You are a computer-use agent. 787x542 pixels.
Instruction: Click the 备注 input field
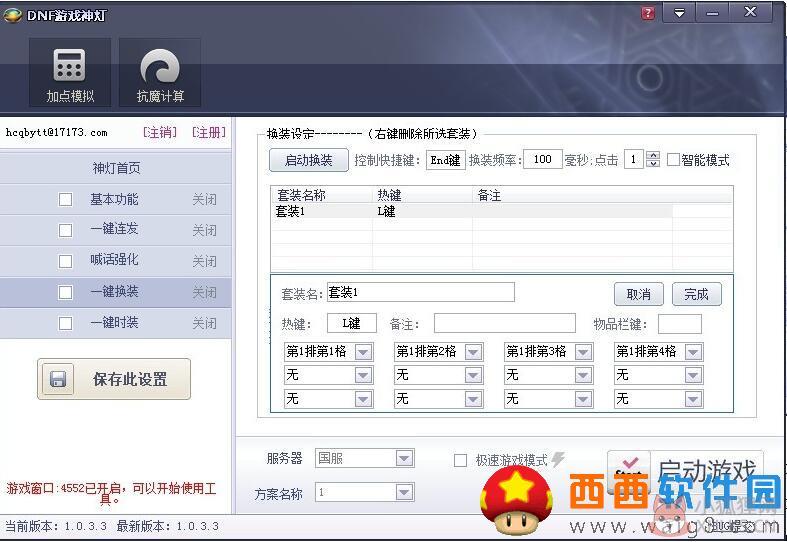coord(504,323)
